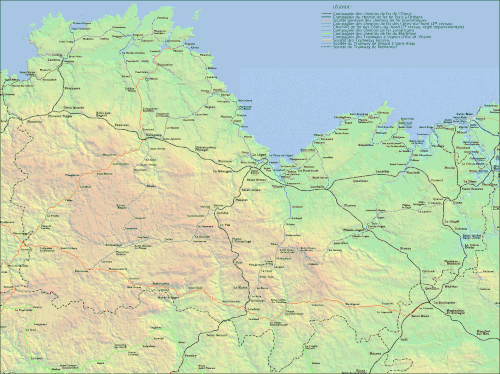
Task: Click the Chemins de fer de l'Ouest legend entry
Action: (x=372, y=13)
